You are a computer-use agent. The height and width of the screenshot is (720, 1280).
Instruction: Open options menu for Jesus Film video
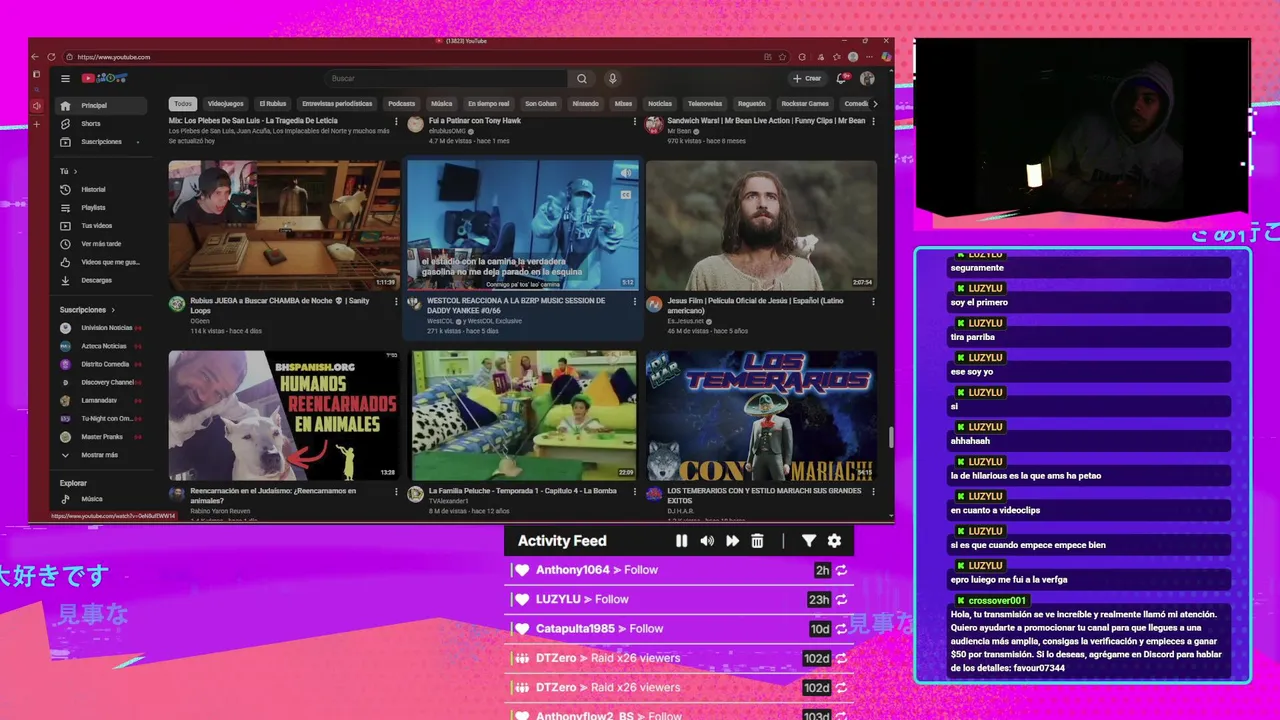(873, 301)
